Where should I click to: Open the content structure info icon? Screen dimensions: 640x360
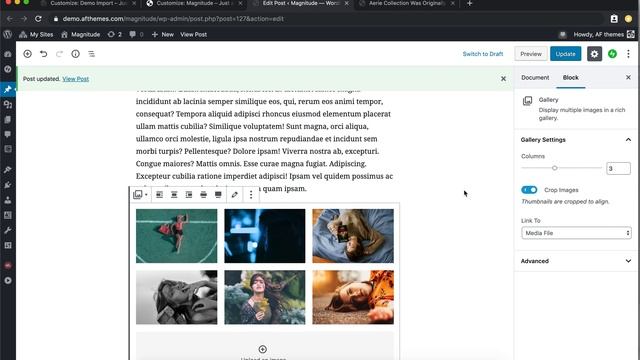point(76,54)
